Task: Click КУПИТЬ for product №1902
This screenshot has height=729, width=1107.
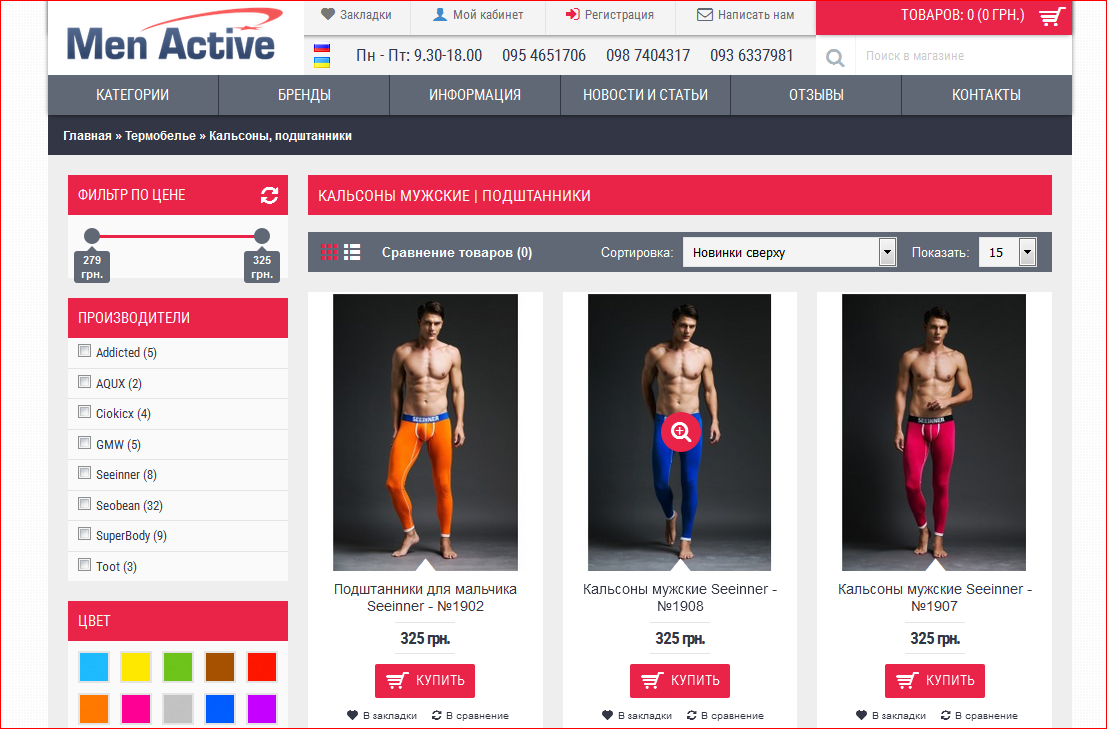Action: coord(425,680)
